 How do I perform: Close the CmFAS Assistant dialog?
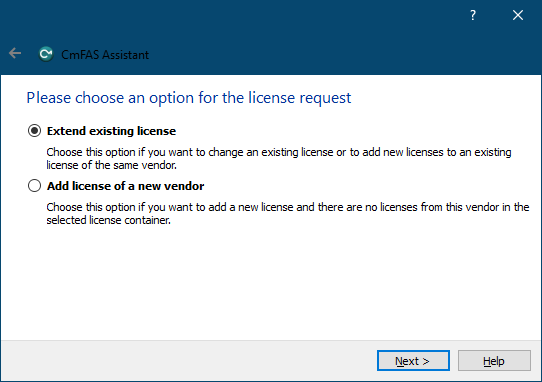[x=517, y=15]
